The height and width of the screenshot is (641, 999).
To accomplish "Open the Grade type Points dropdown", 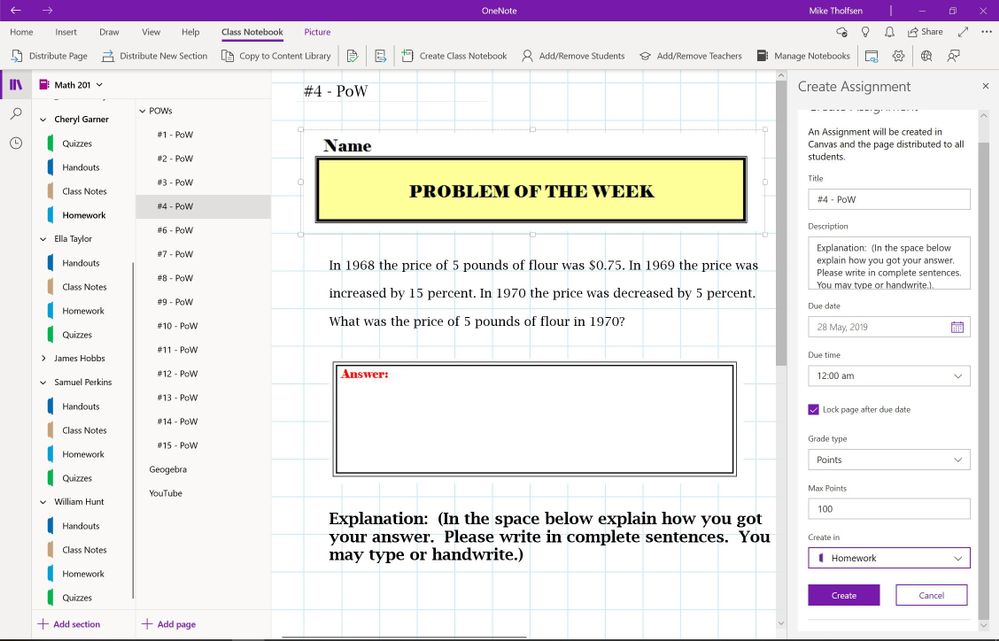I will click(889, 460).
